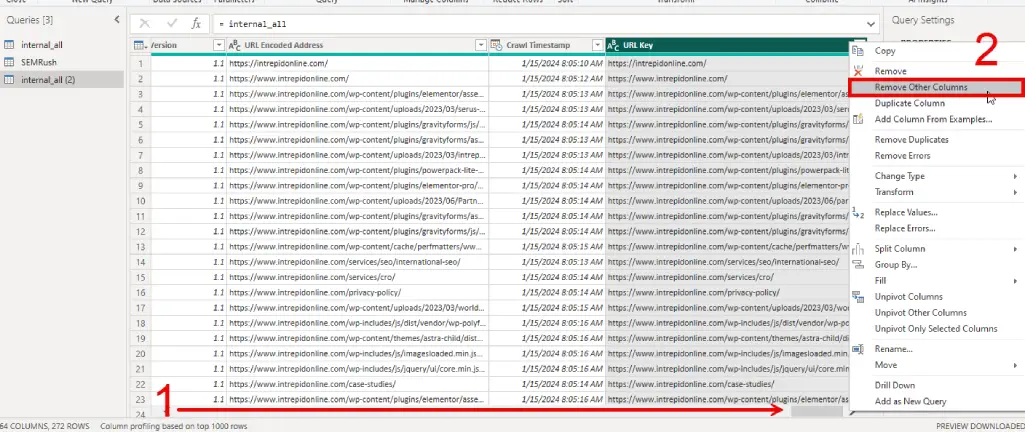The width and height of the screenshot is (1025, 432).
Task: Click Version value 1.1 in row 16
Action: click(189, 292)
